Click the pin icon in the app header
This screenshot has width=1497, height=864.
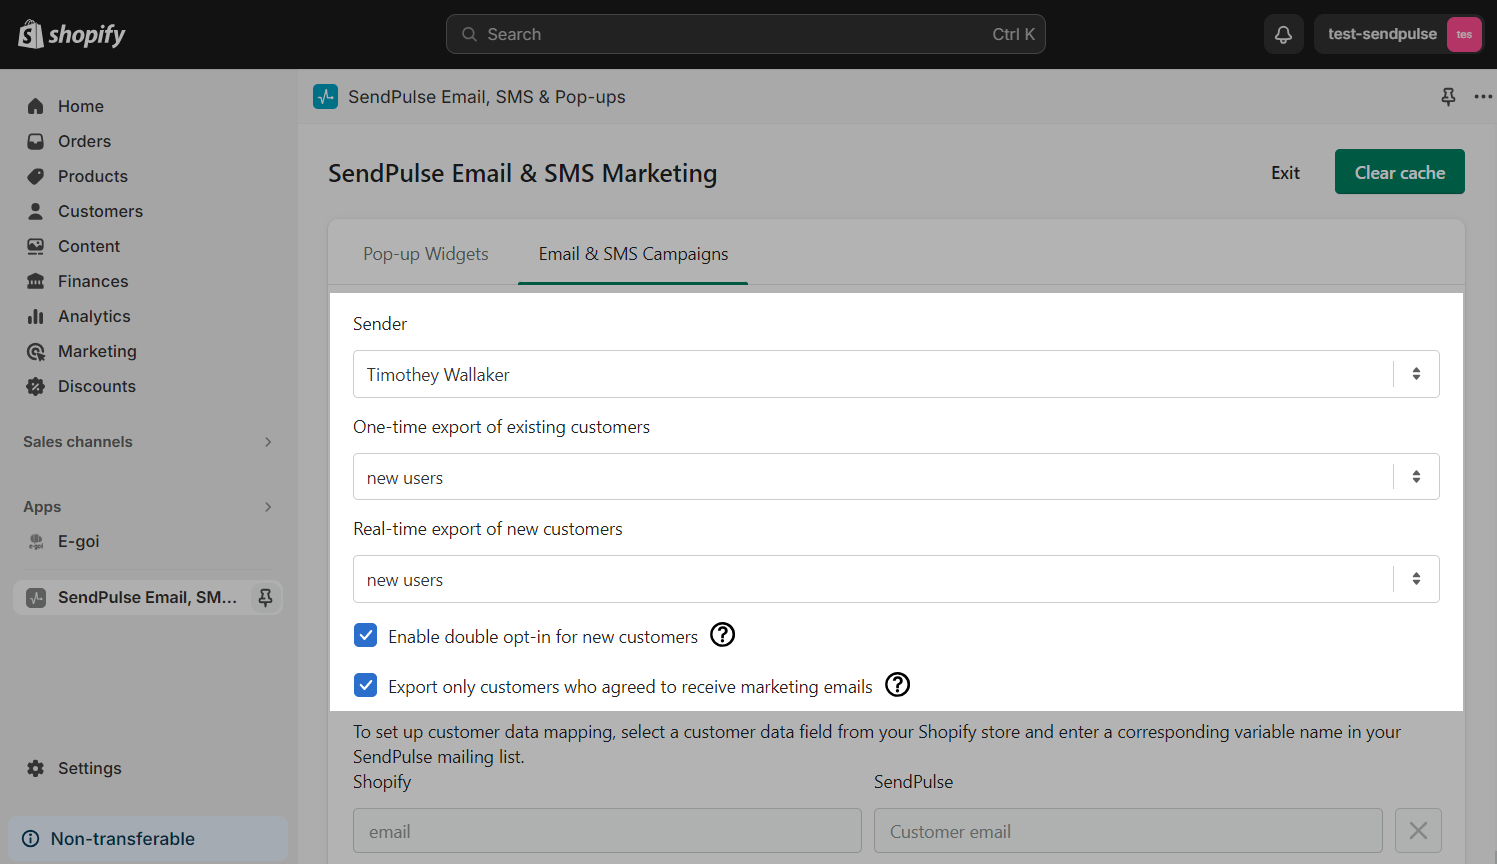pyautogui.click(x=1448, y=97)
